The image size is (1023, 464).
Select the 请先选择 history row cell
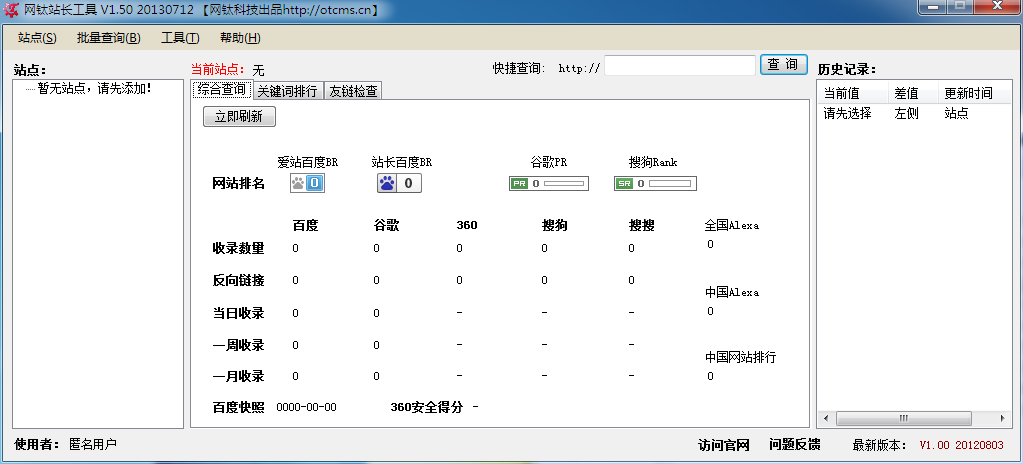click(847, 114)
